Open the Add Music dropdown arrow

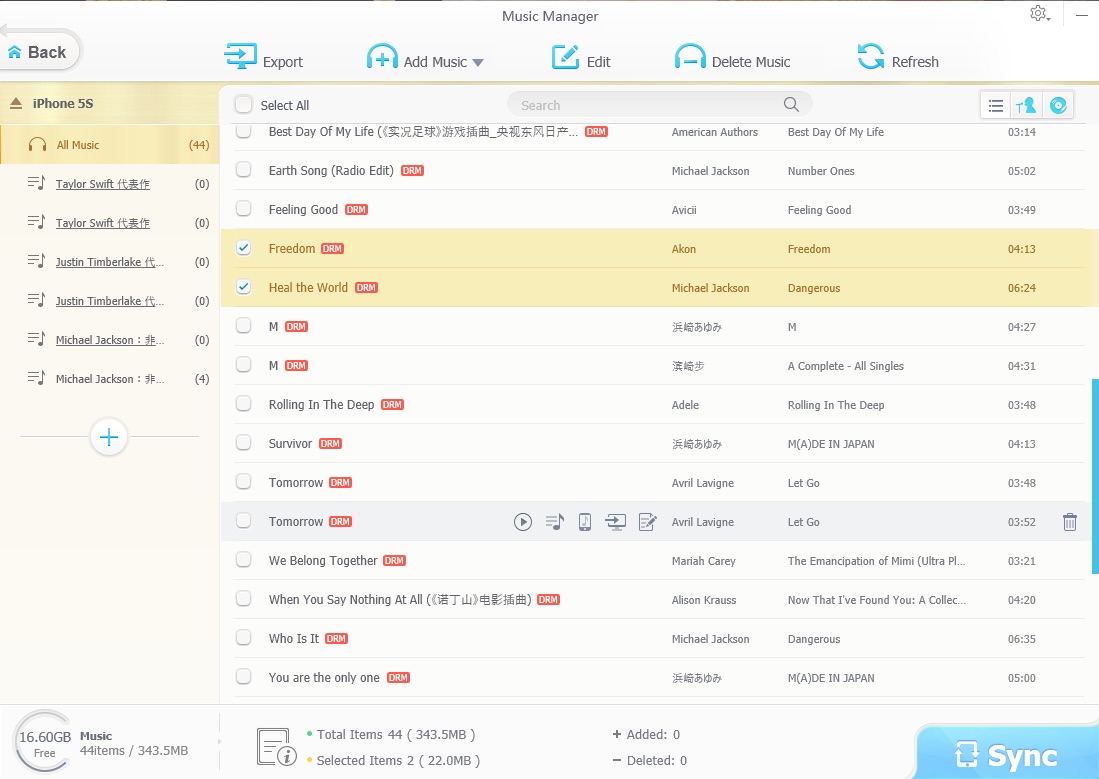[478, 63]
